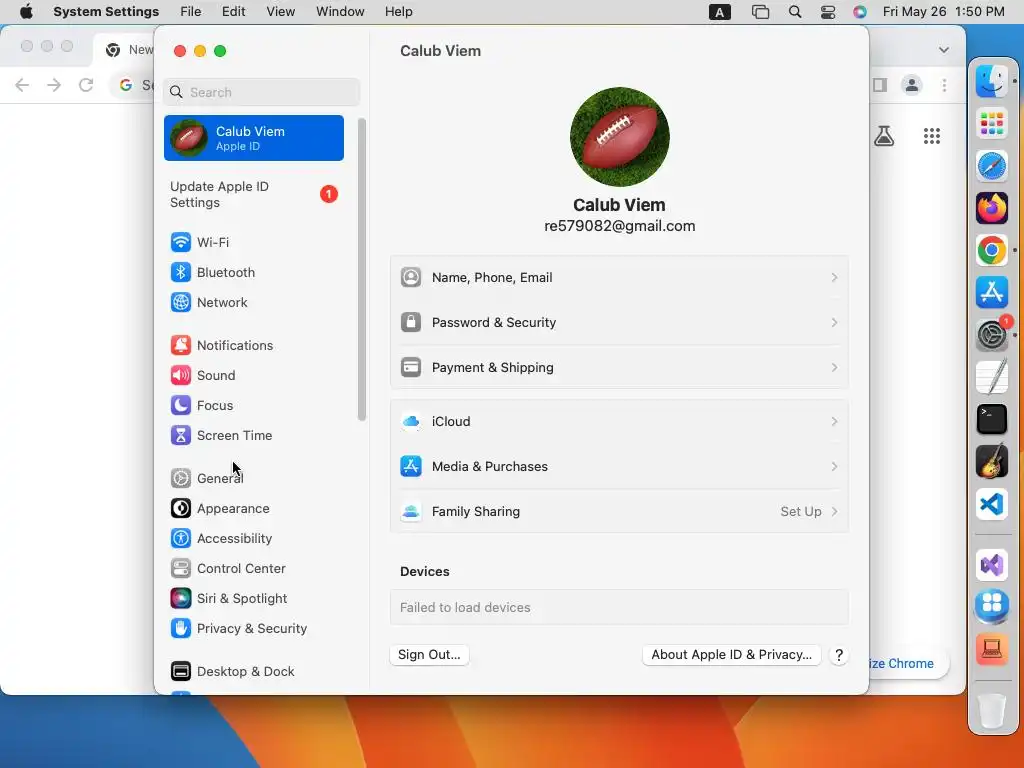Image resolution: width=1024 pixels, height=768 pixels.
Task: Launch Firefox from the Dock
Action: click(x=991, y=208)
